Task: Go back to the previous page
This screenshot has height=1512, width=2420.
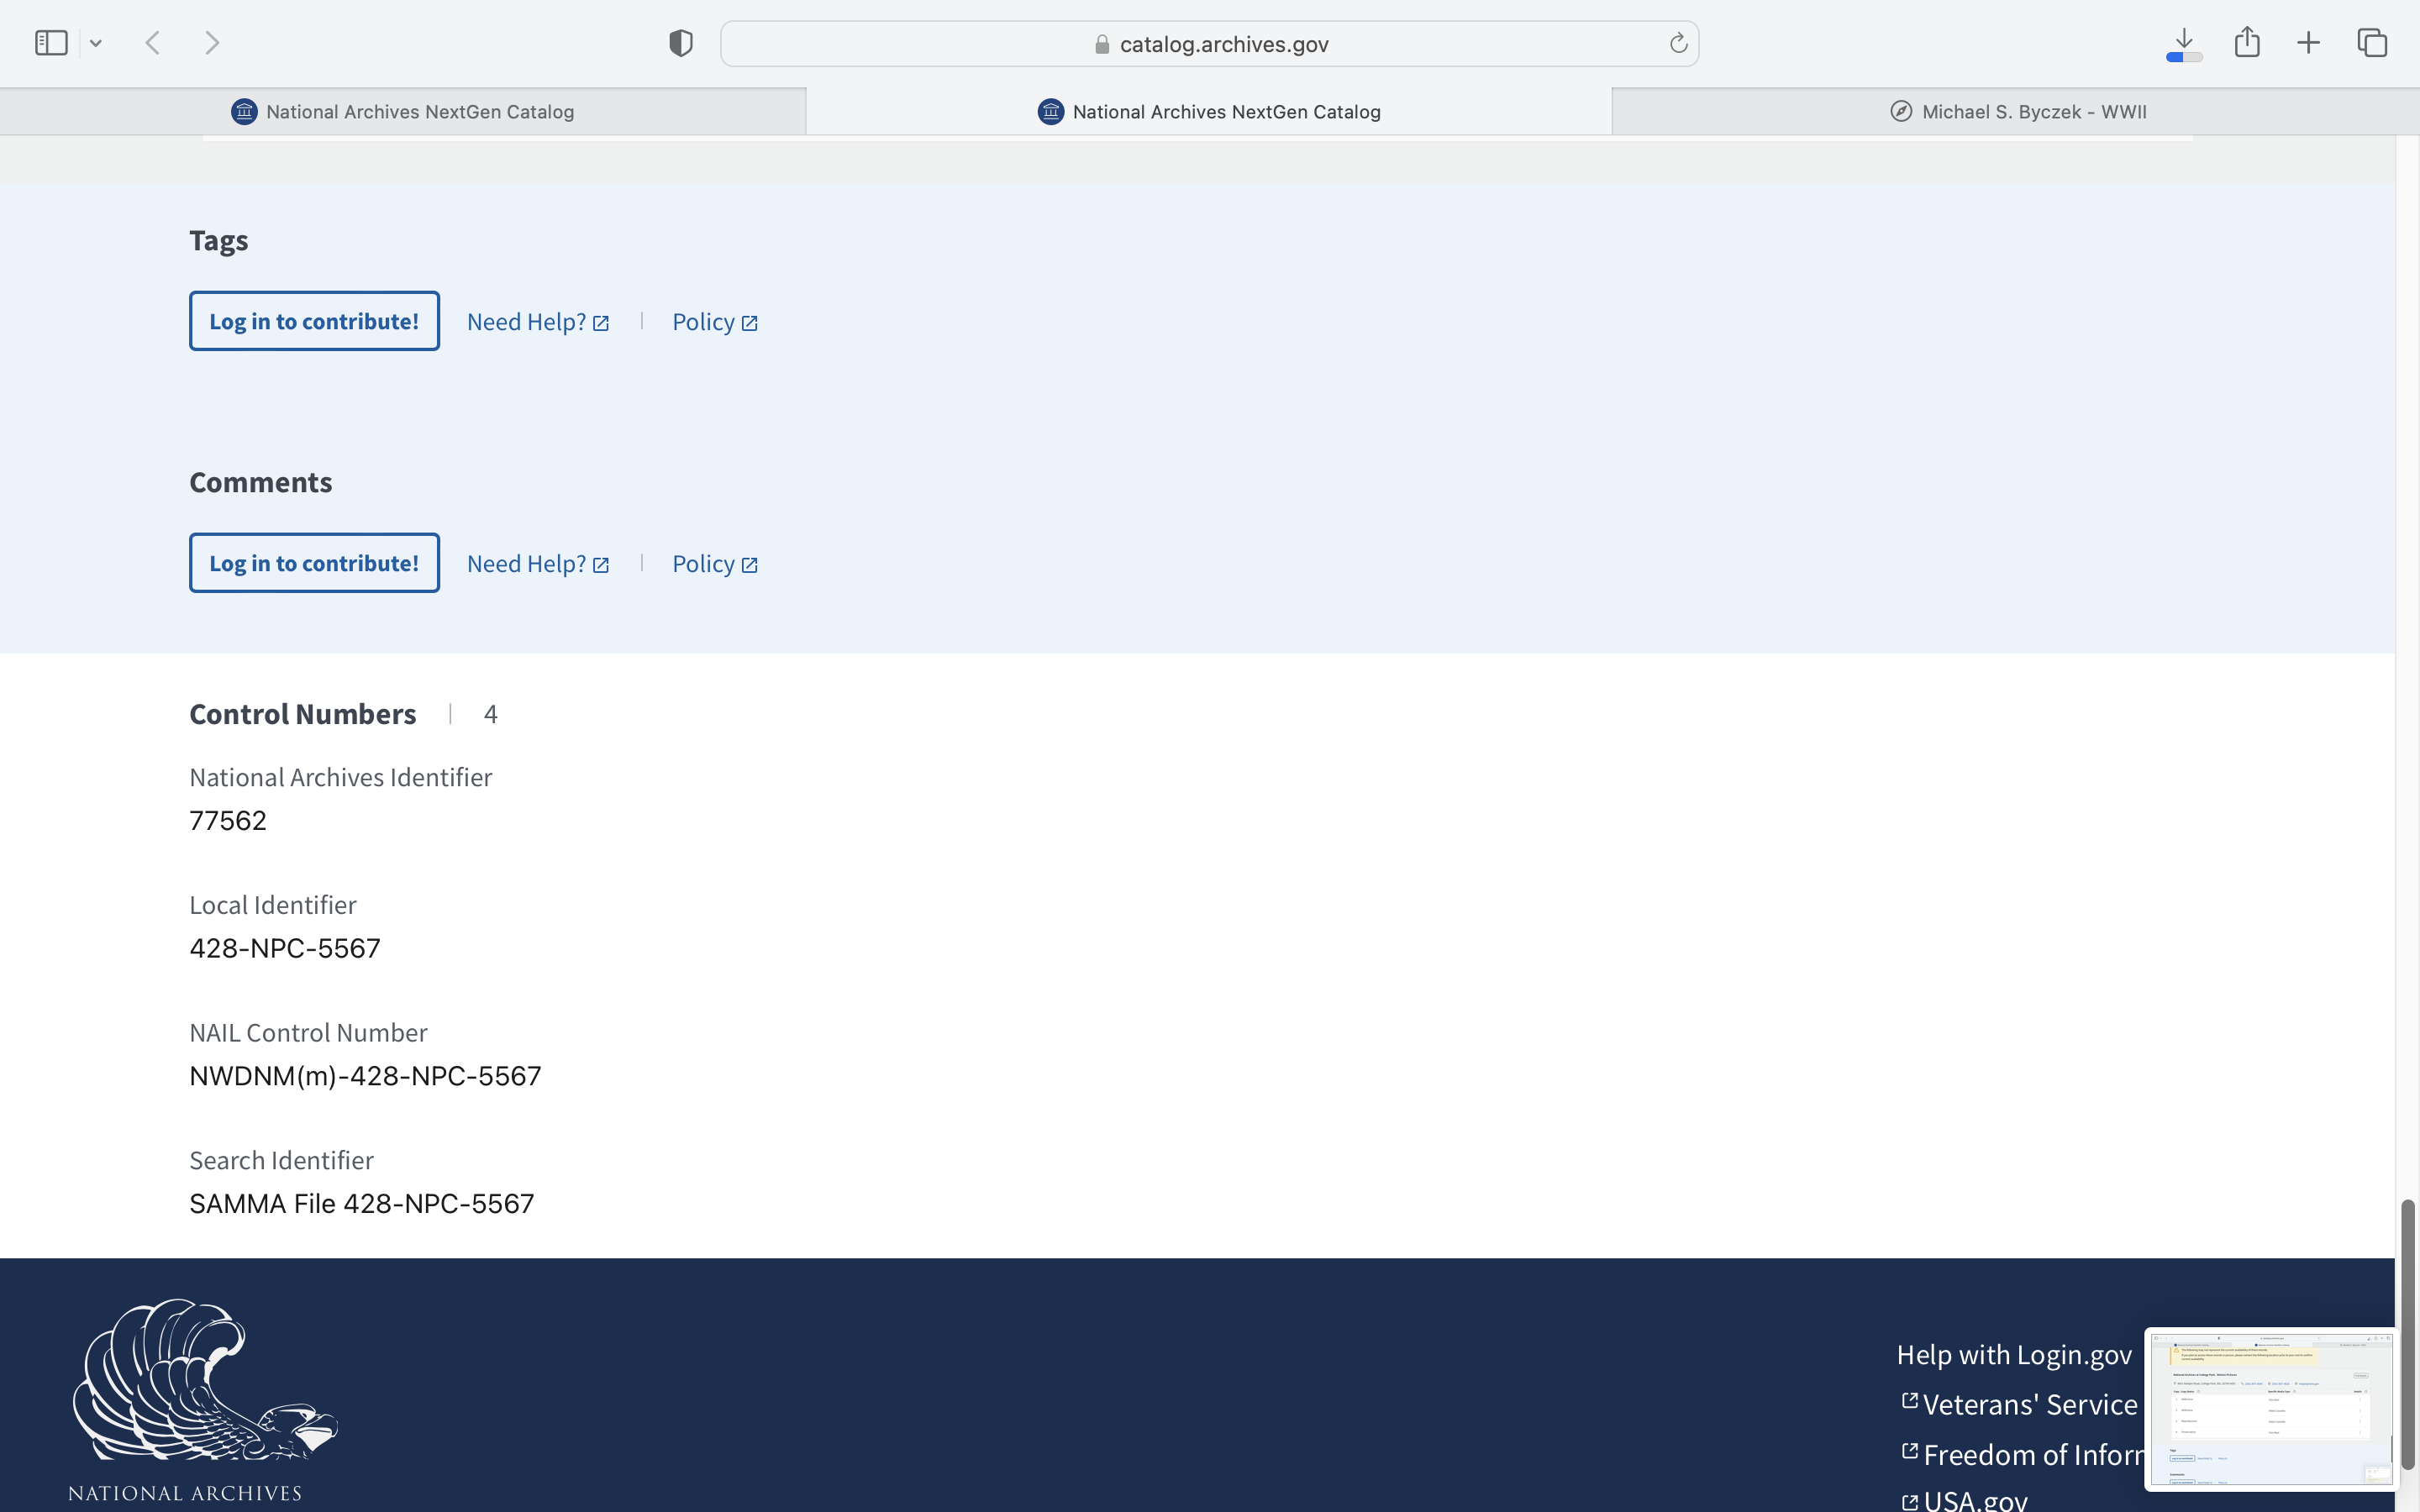Action: pos(153,43)
